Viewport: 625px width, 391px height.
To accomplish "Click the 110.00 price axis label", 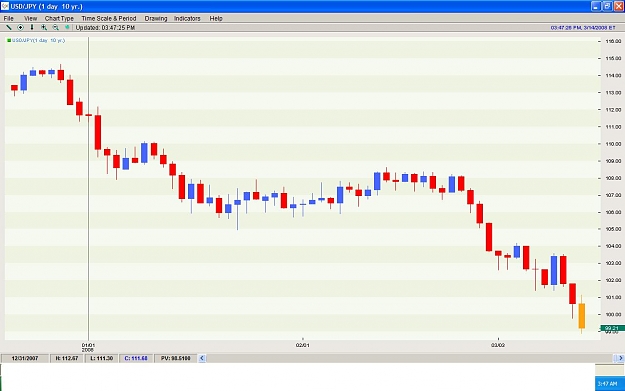I will pos(613,144).
